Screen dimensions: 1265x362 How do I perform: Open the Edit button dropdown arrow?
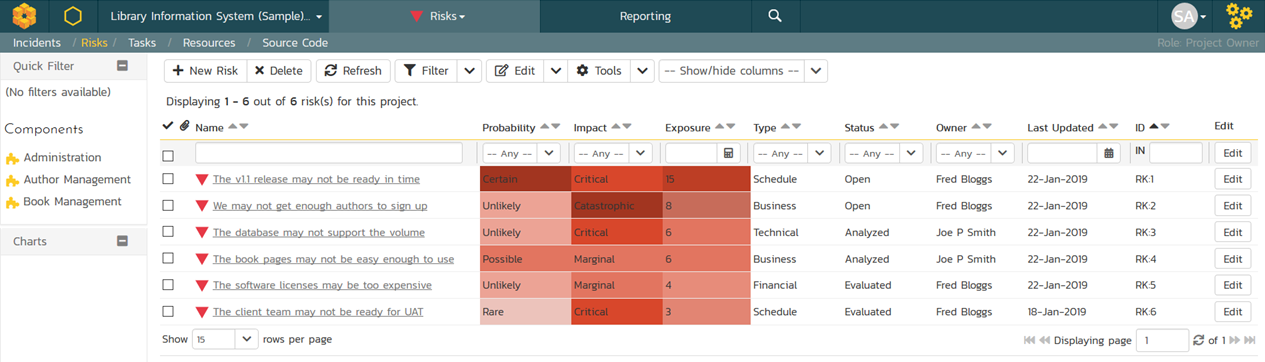(557, 71)
